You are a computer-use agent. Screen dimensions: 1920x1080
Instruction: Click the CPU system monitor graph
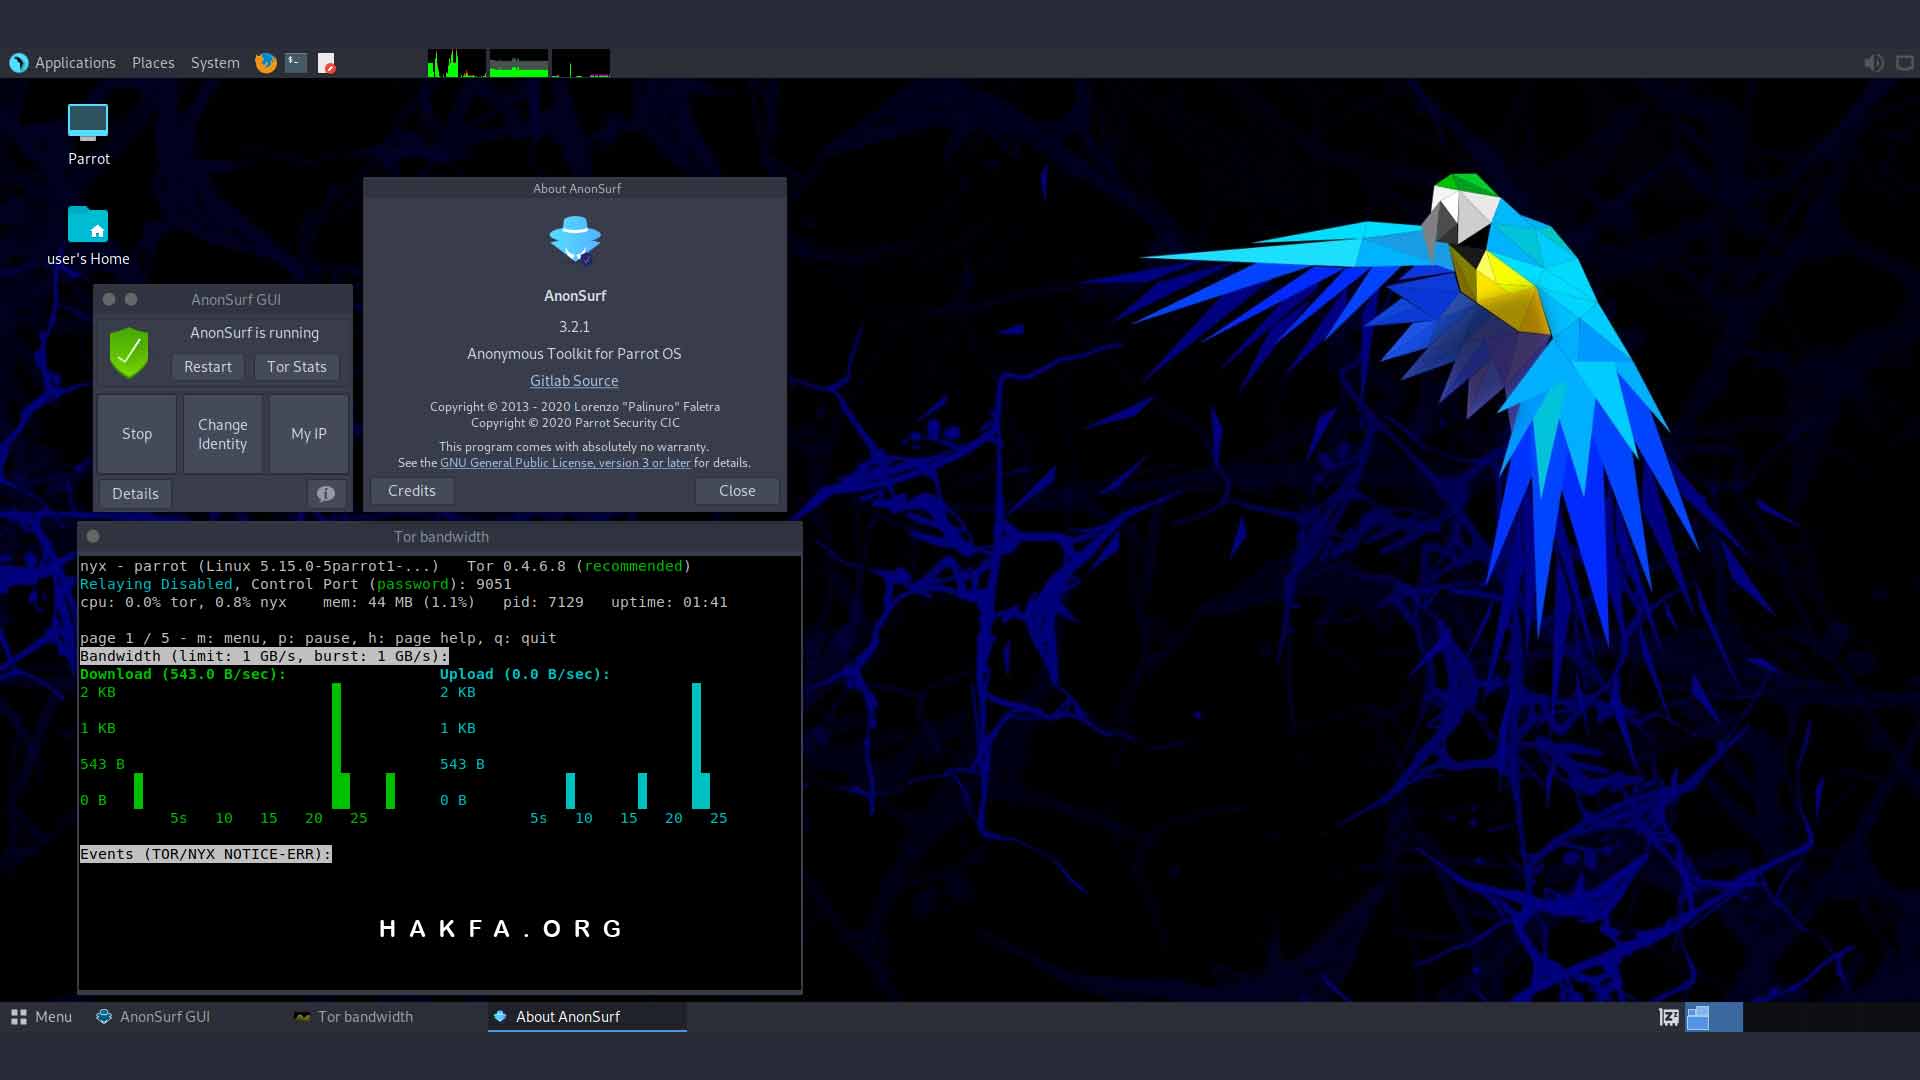[x=457, y=63]
